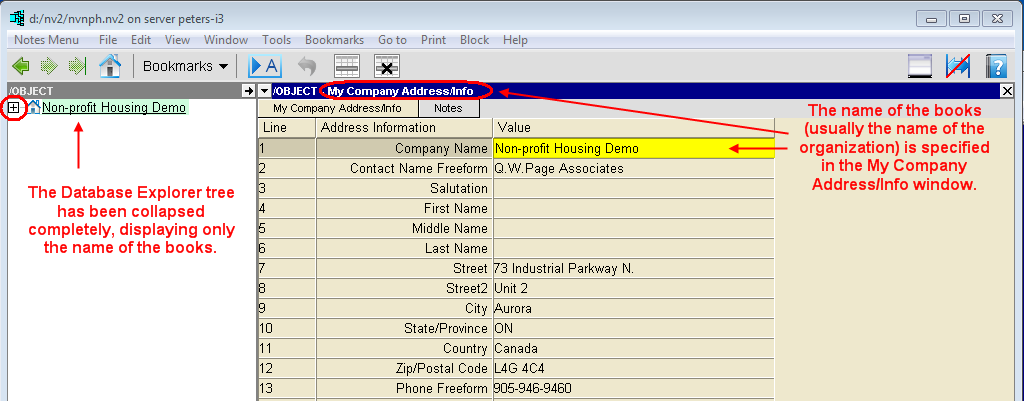Click the grid icon with black X
This screenshot has width=1024, height=401.
click(387, 66)
